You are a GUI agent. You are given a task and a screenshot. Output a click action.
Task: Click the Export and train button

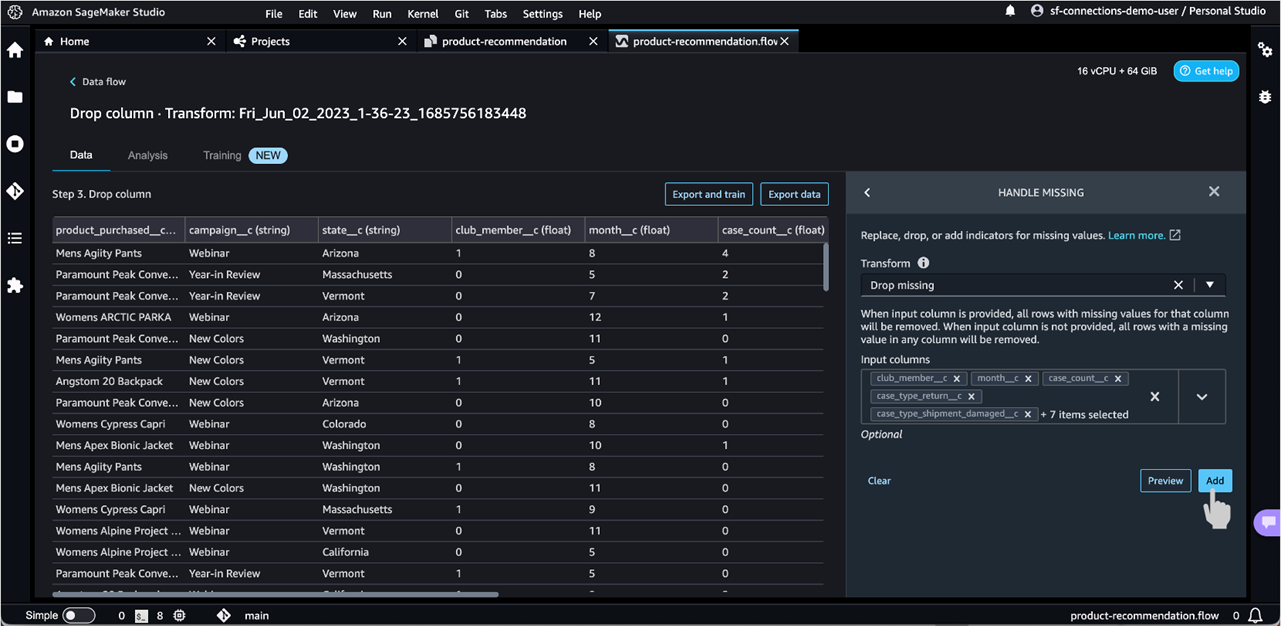(708, 194)
